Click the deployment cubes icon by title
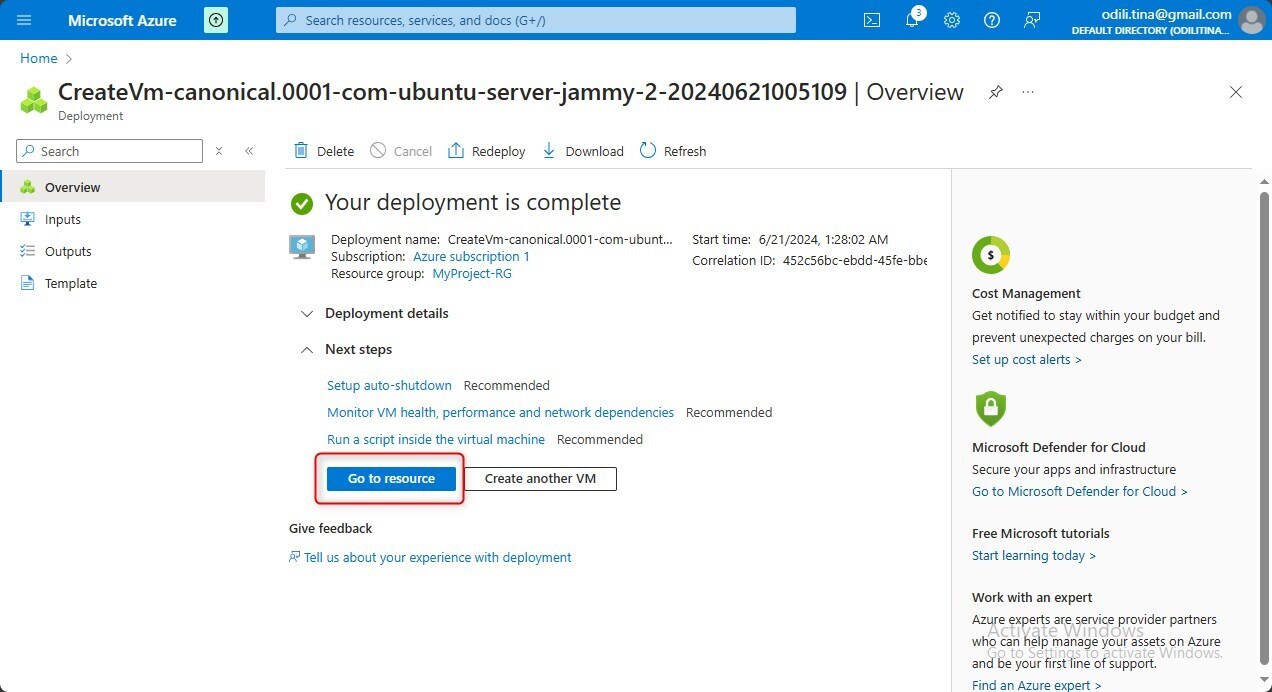The image size is (1272, 692). click(x=34, y=99)
